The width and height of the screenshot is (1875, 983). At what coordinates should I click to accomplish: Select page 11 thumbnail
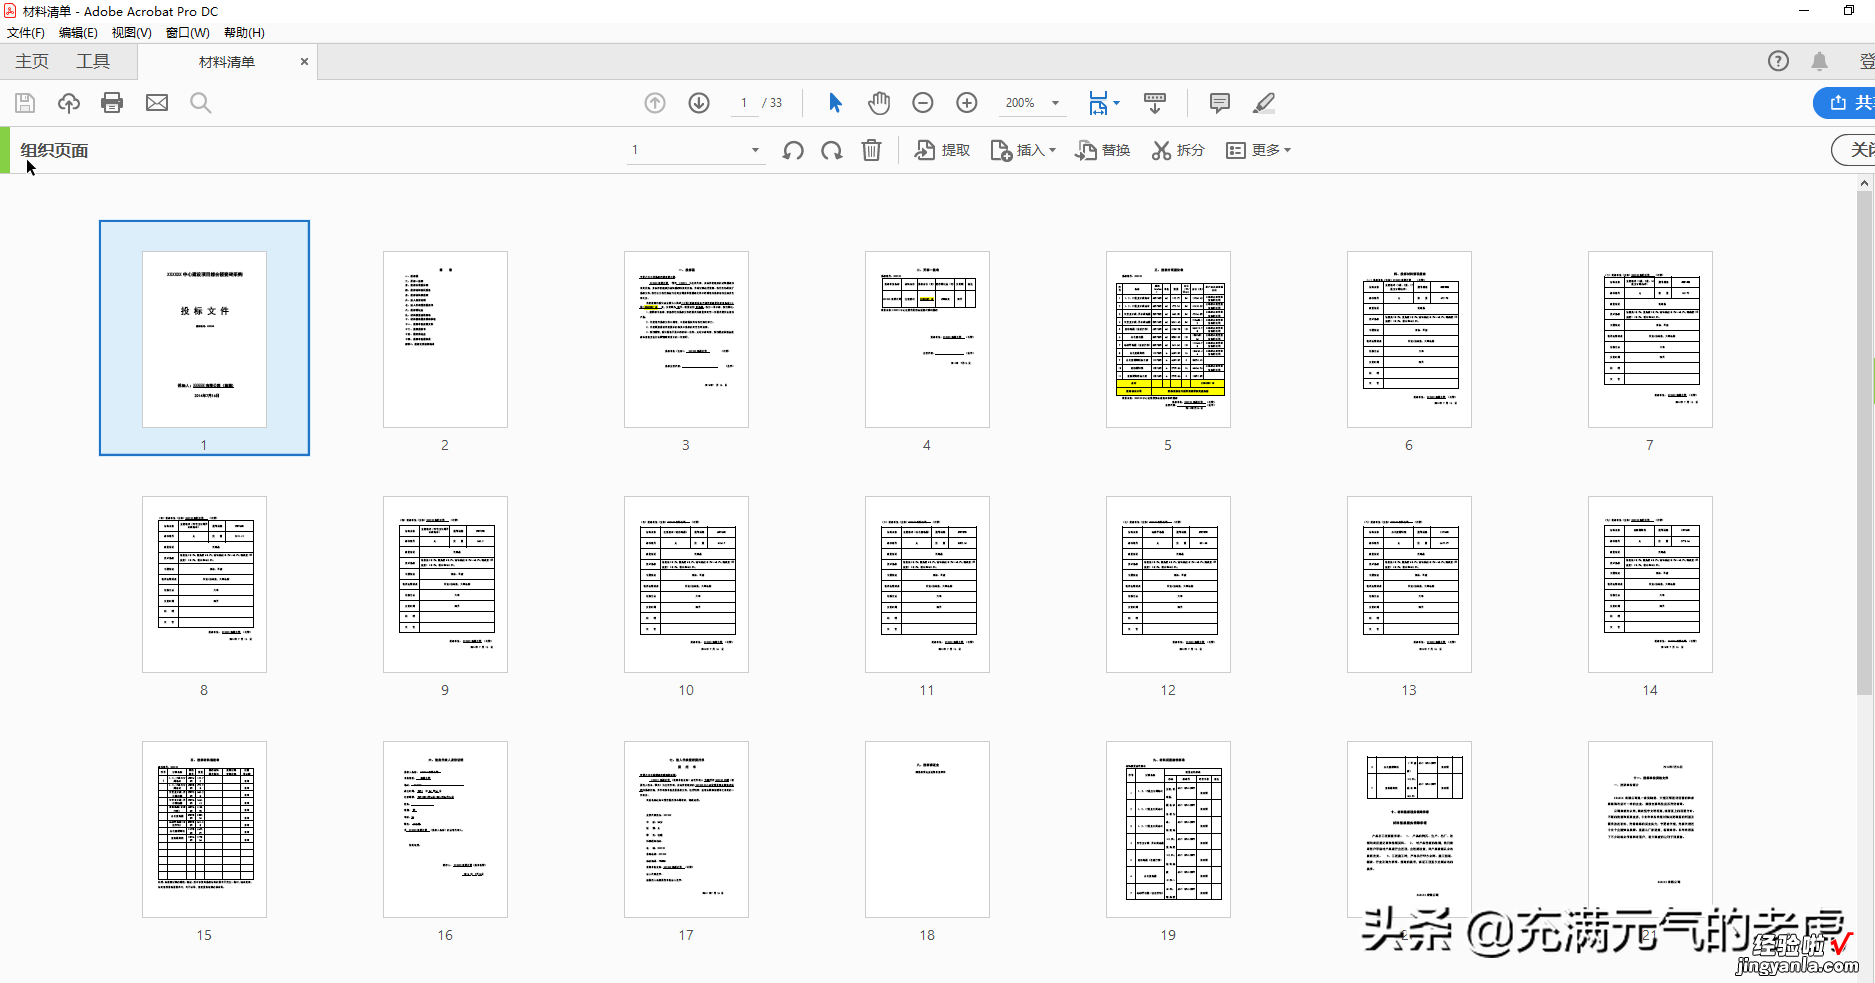[927, 584]
